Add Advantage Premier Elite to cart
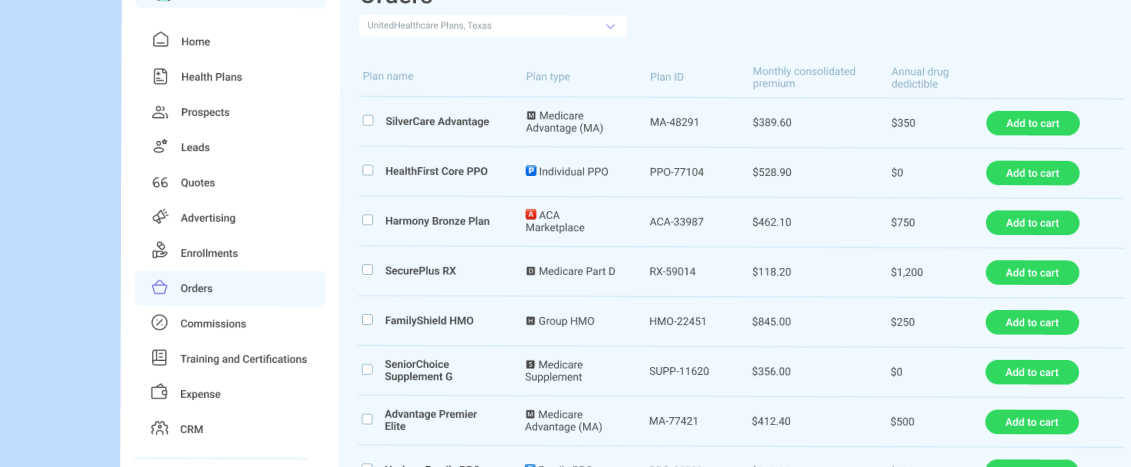 [1032, 422]
